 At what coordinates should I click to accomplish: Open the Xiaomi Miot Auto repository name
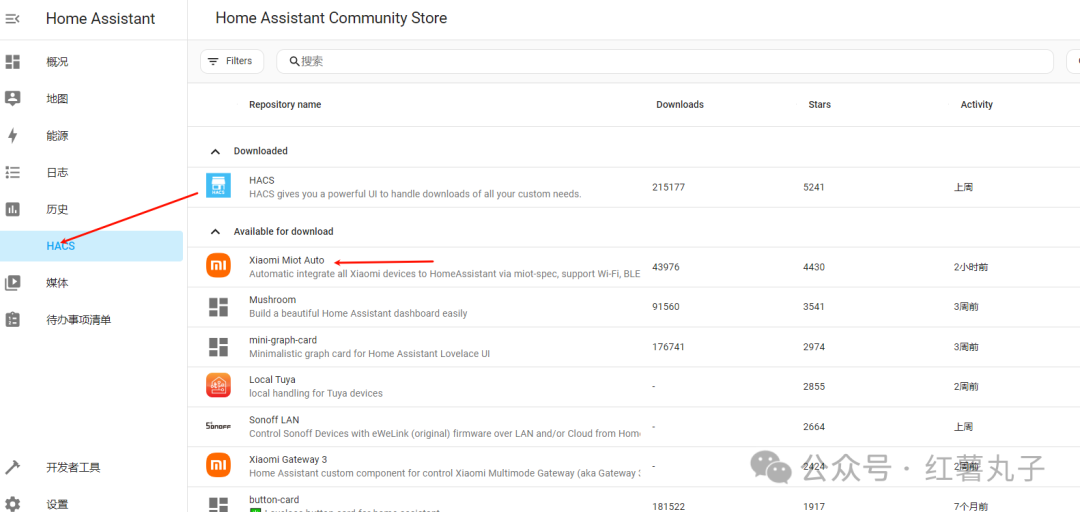[x=287, y=260]
